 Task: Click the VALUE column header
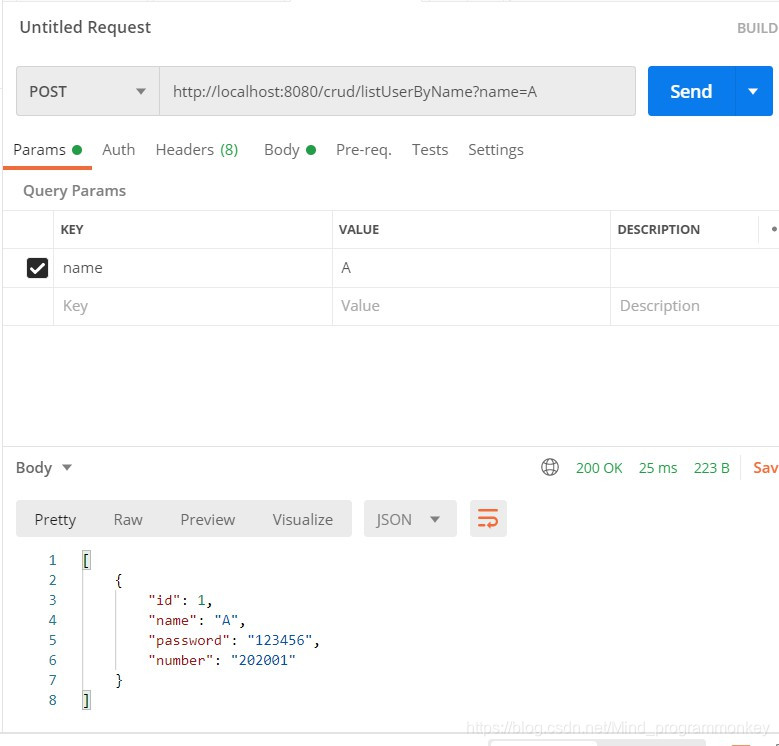tap(359, 229)
